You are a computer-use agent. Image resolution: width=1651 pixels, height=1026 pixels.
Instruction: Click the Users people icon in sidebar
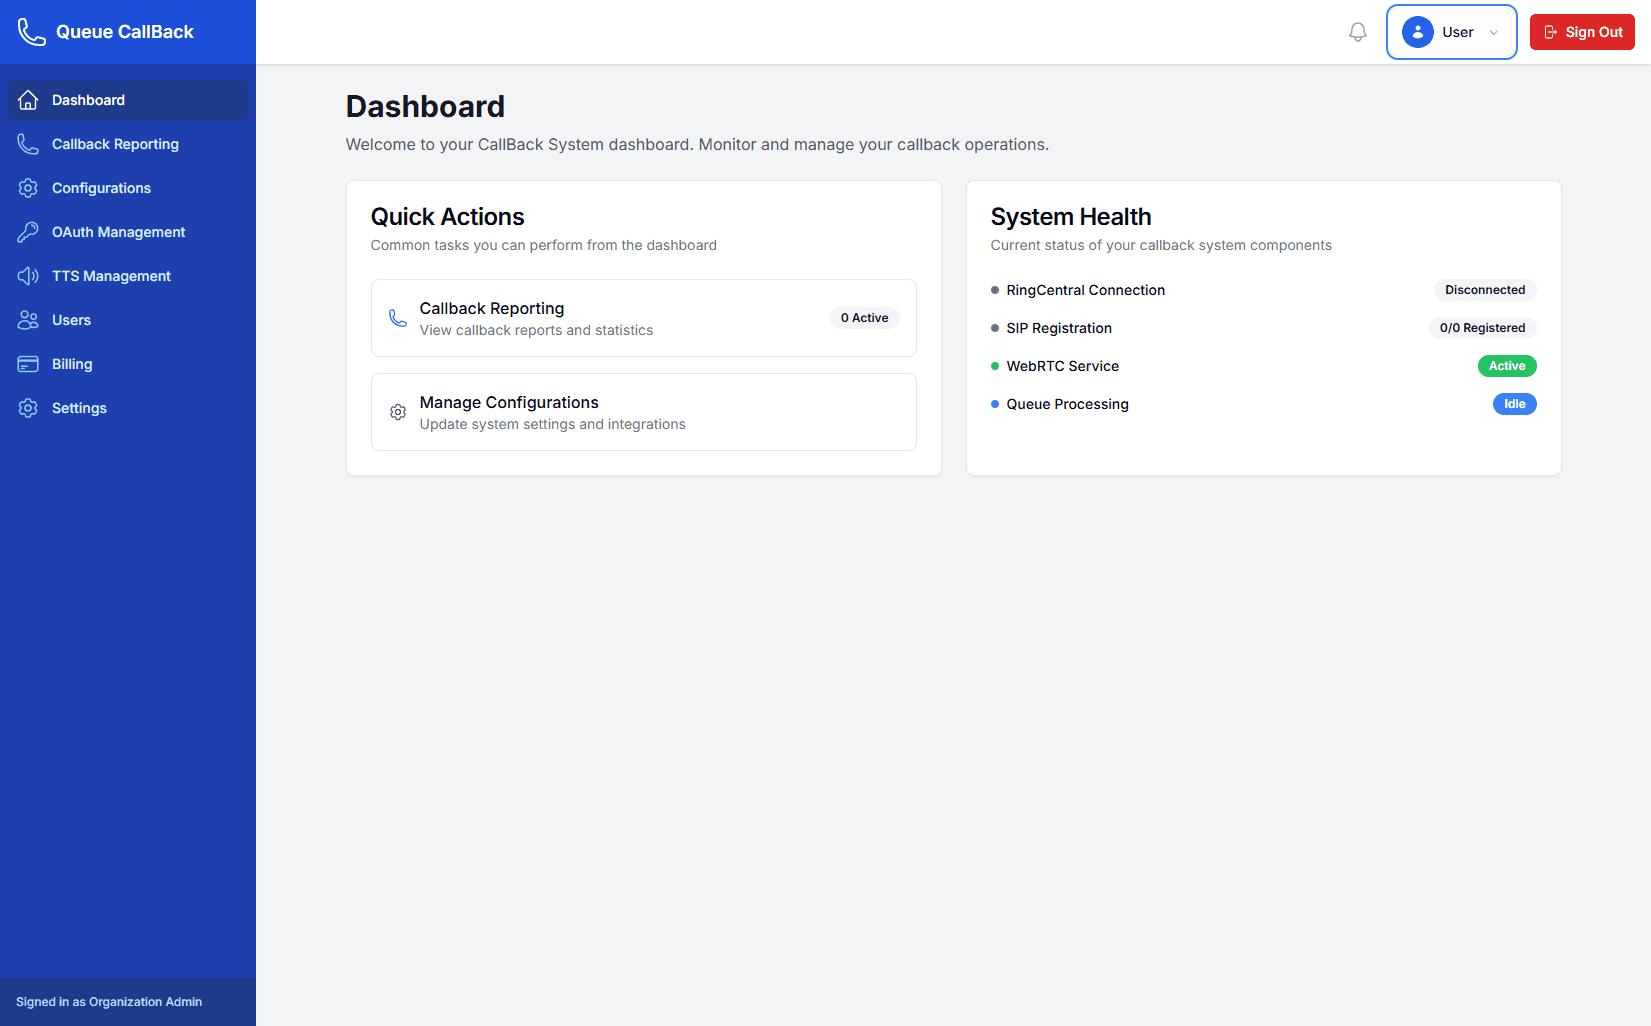click(x=28, y=319)
